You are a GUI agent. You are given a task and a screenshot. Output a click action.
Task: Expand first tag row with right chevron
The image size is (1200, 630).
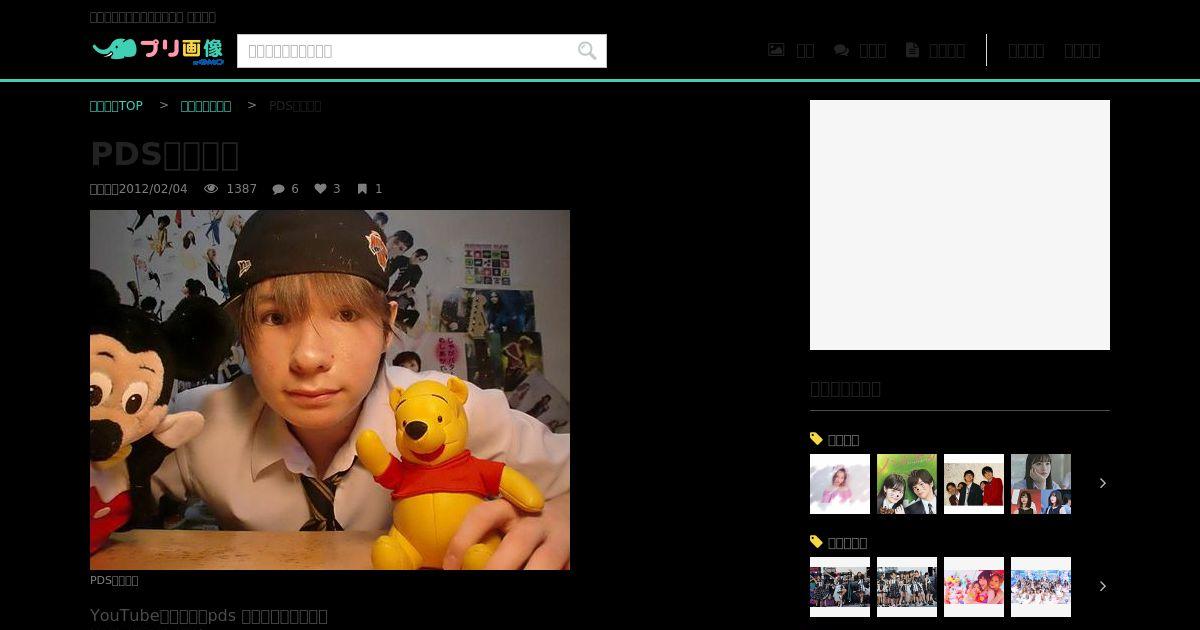point(1102,484)
